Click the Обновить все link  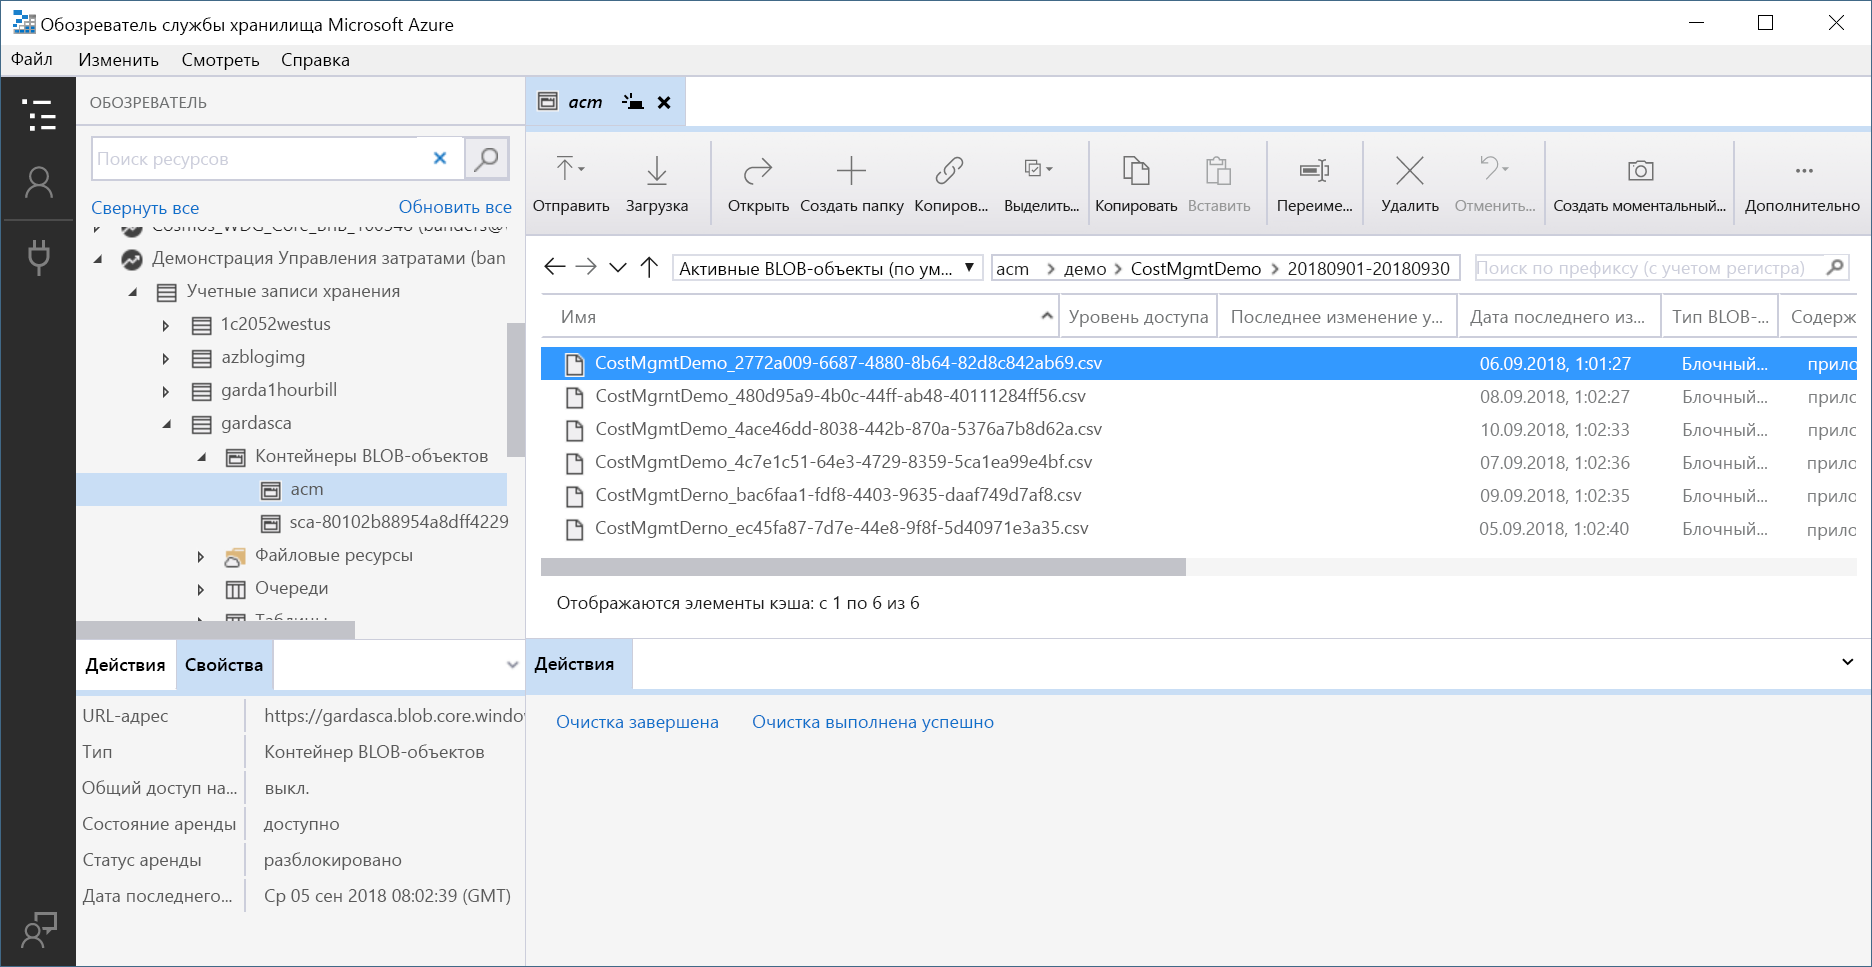455,207
